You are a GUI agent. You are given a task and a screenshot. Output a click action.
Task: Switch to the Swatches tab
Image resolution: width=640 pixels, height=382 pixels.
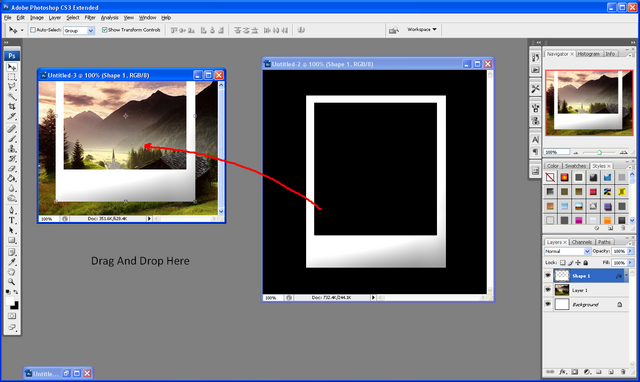tap(575, 166)
